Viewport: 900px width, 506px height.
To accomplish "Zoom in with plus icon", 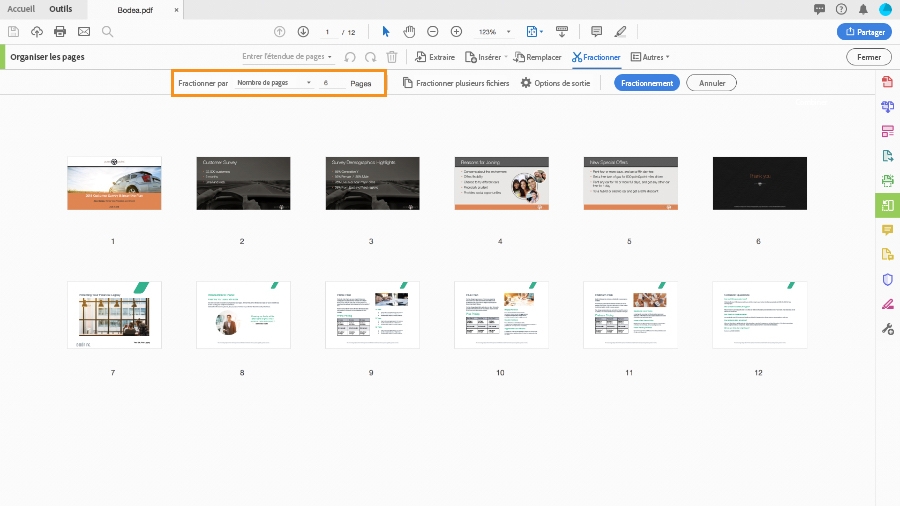I will pyautogui.click(x=456, y=32).
